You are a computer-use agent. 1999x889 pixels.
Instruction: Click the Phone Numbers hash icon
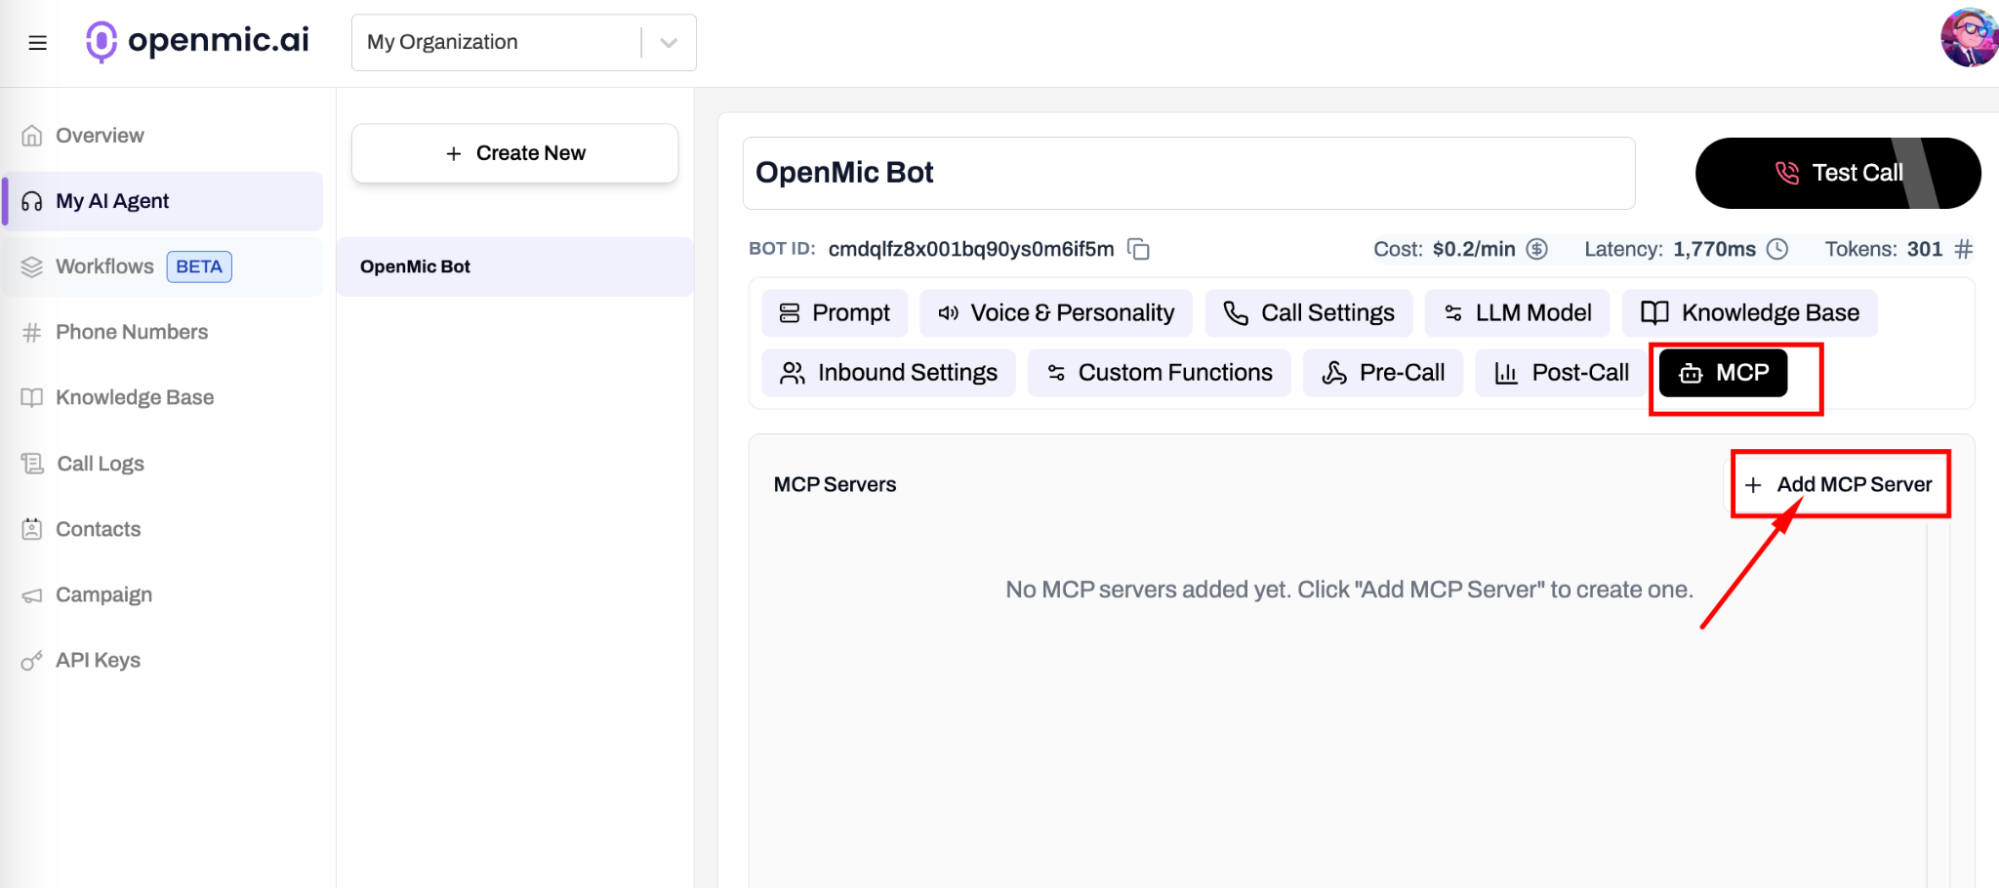pos(32,332)
